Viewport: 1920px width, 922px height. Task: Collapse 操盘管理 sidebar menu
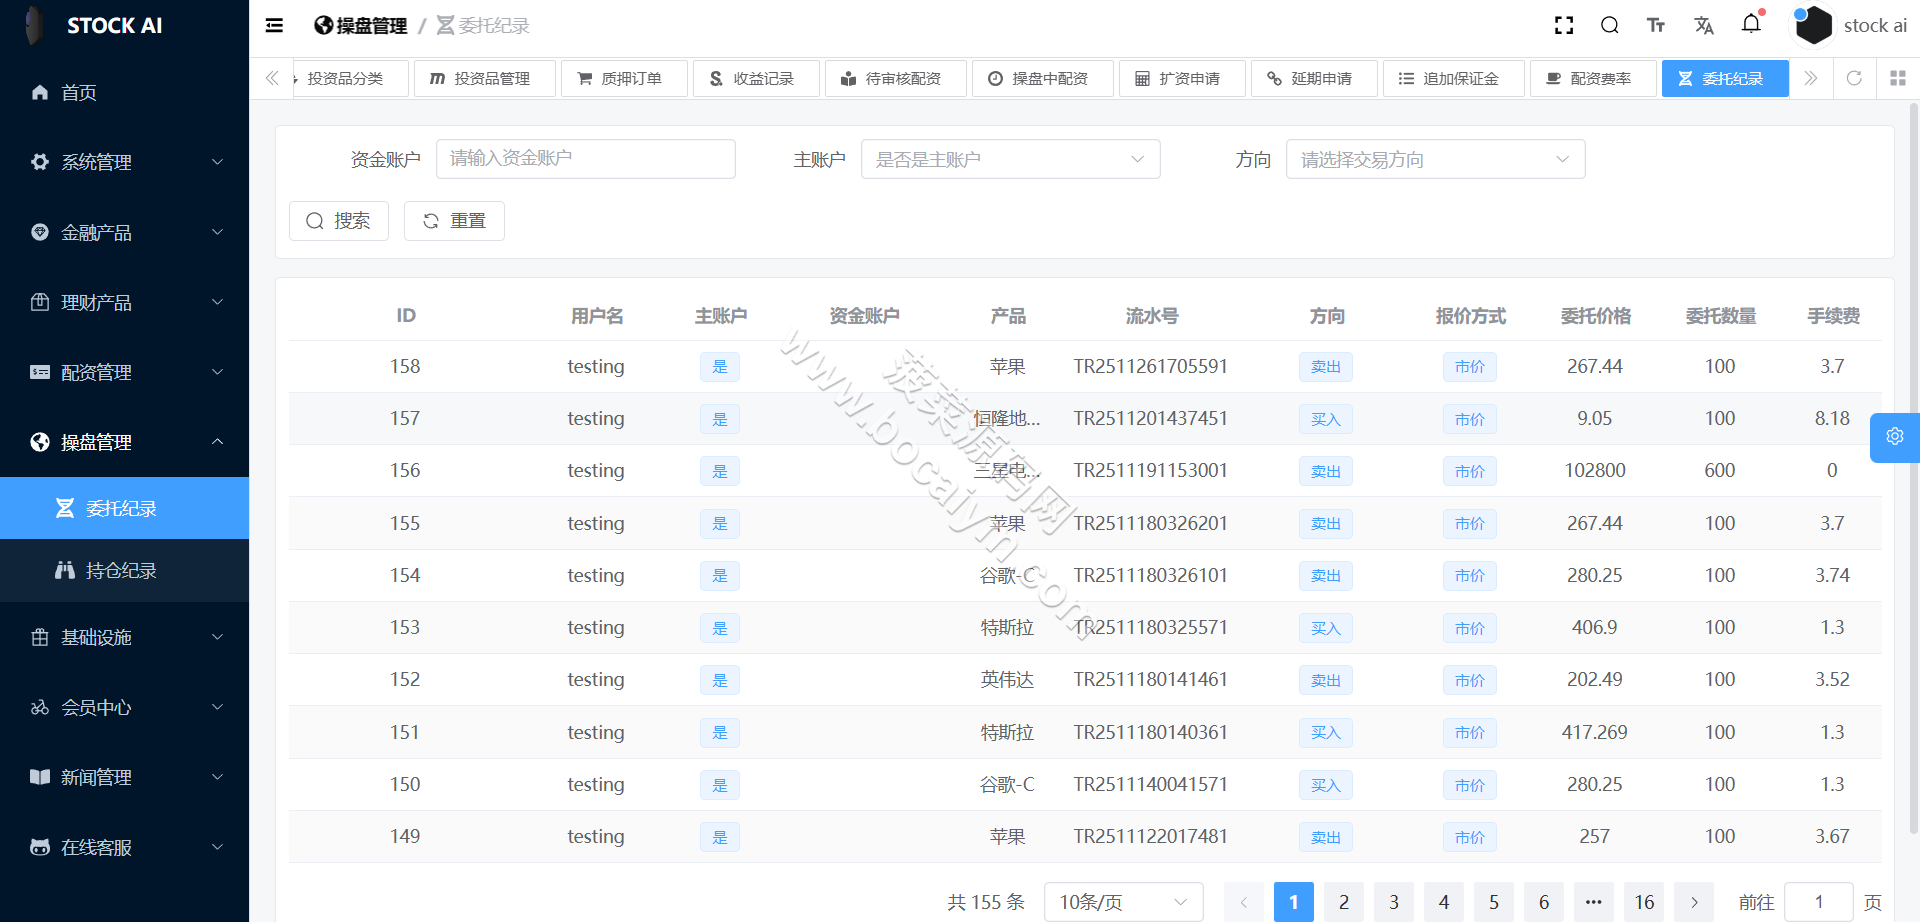[124, 442]
